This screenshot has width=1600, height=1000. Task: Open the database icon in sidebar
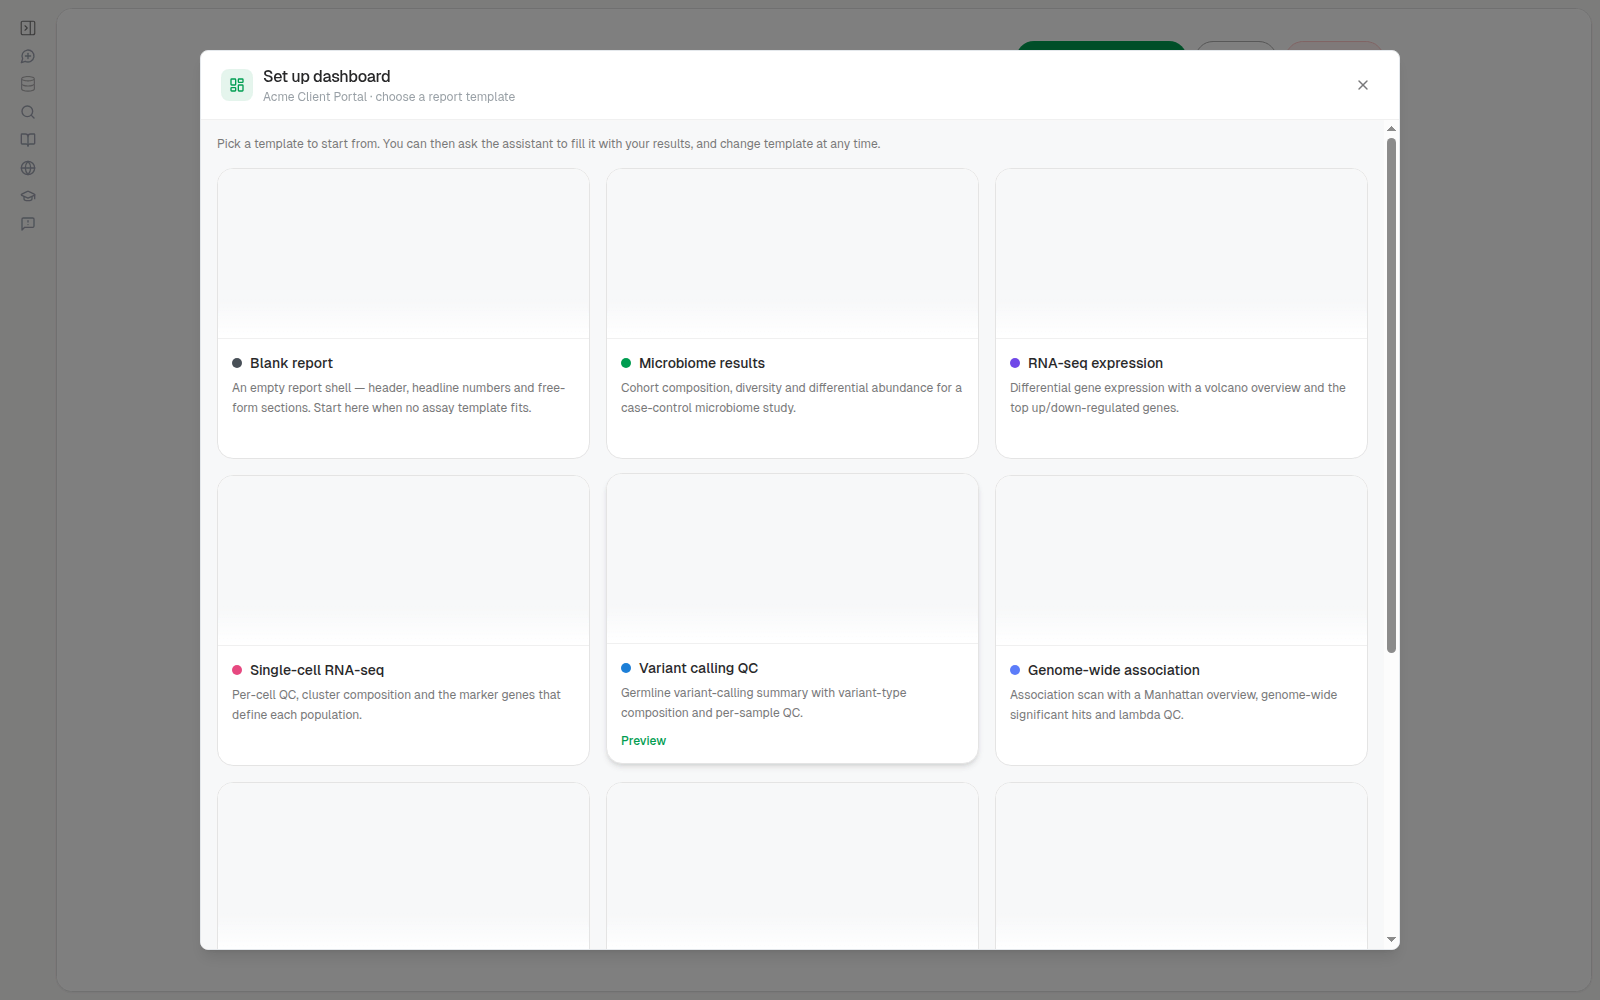click(x=28, y=84)
